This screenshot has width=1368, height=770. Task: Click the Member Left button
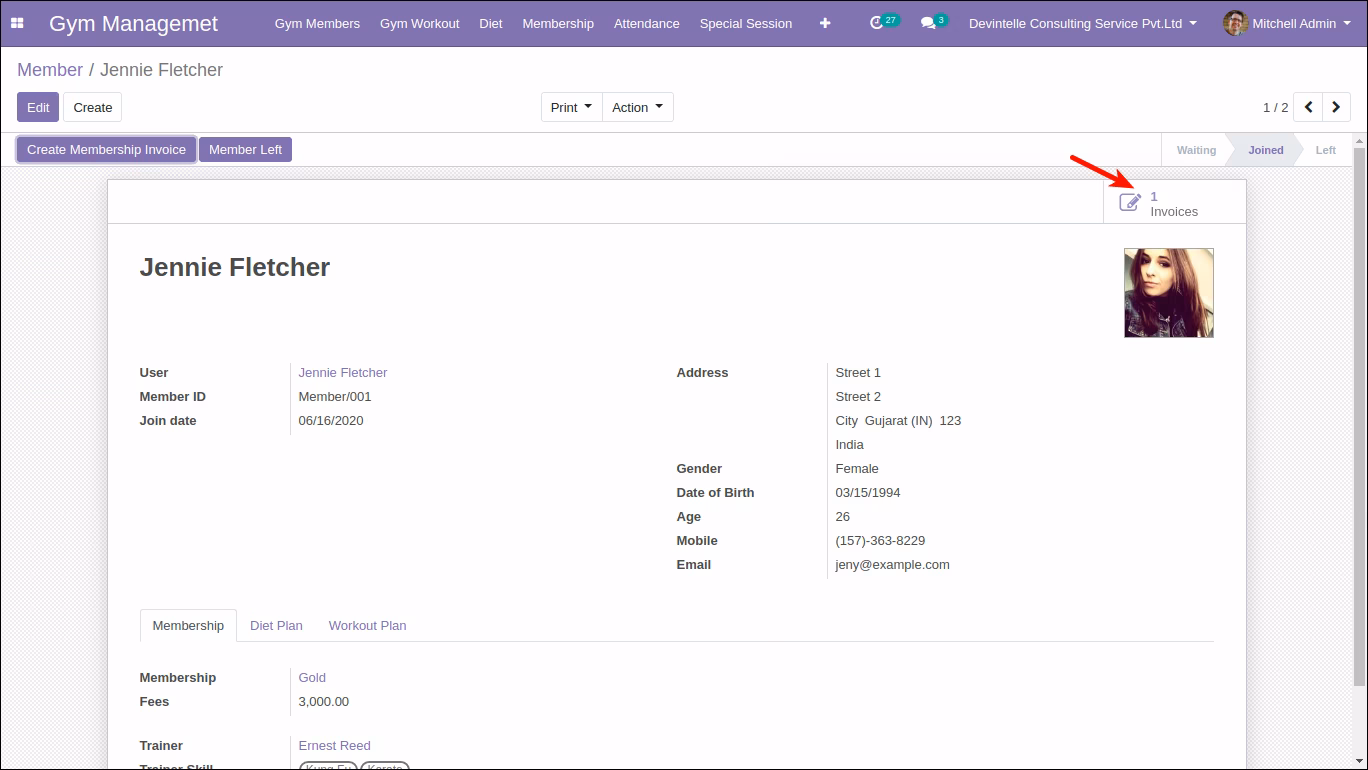[x=245, y=149]
